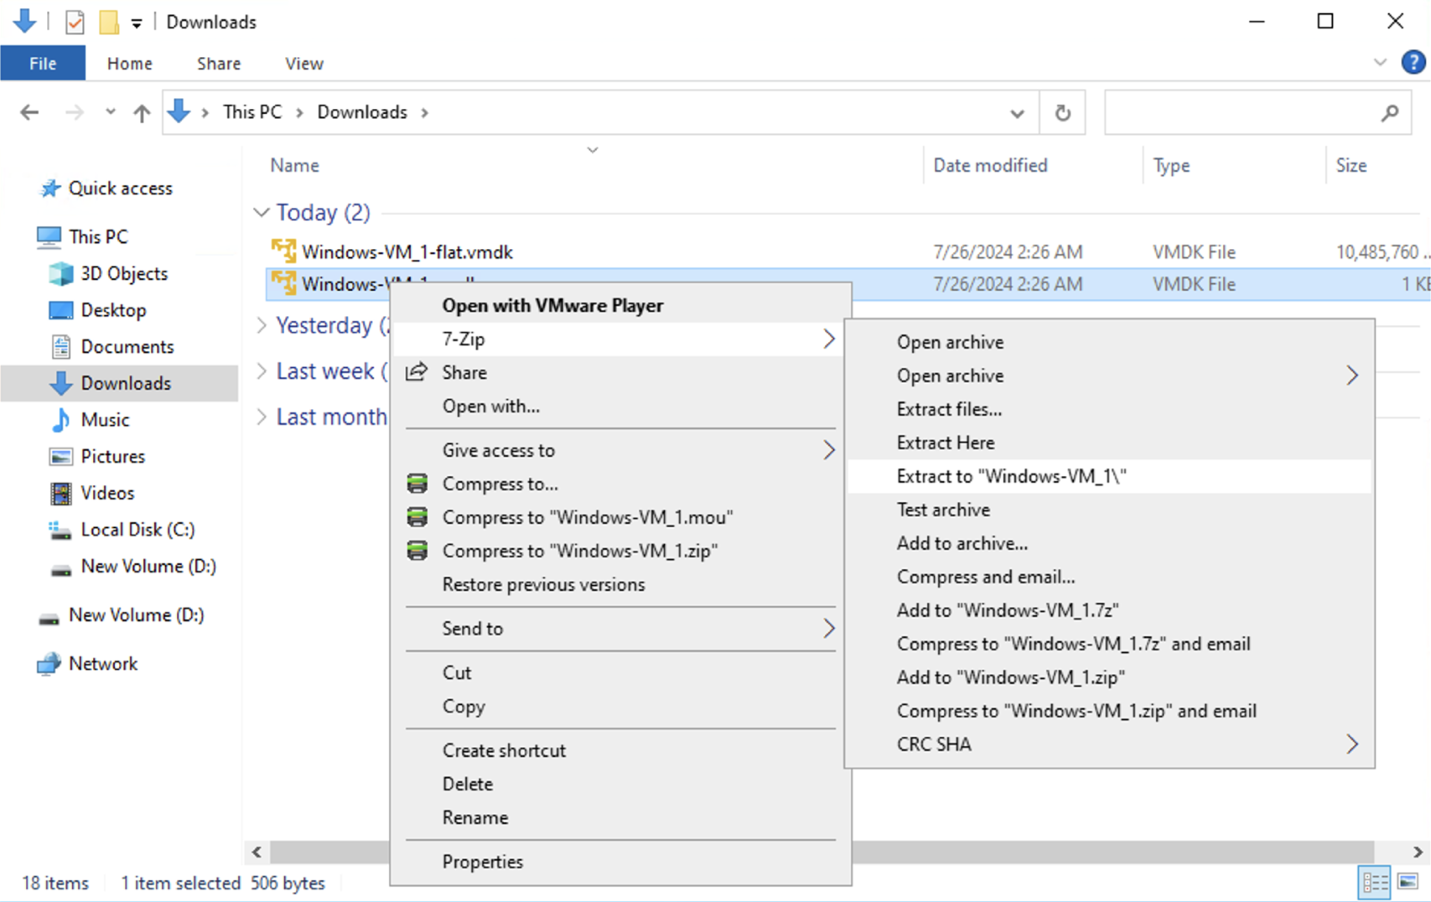Expand the Last month group
The width and height of the screenshot is (1431, 902).
click(261, 416)
